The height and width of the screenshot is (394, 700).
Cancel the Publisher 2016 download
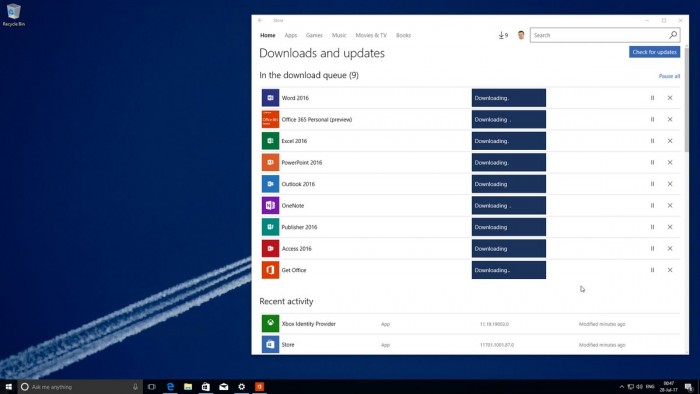[x=670, y=227]
